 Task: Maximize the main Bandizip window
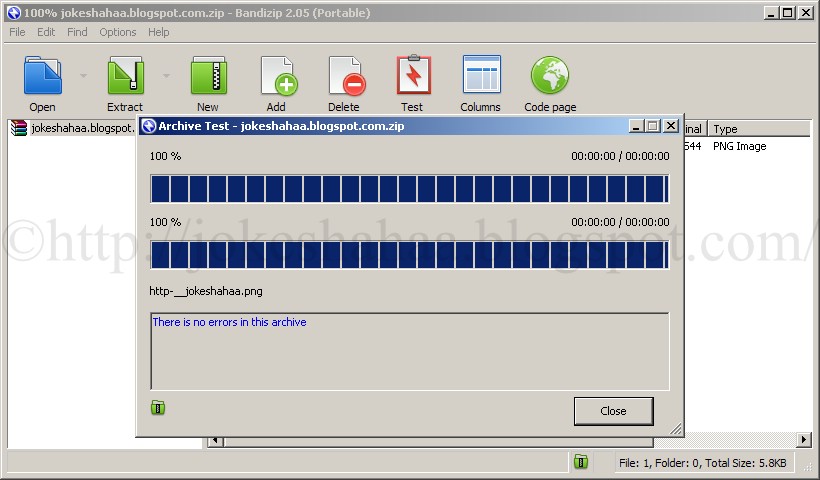pyautogui.click(x=788, y=13)
